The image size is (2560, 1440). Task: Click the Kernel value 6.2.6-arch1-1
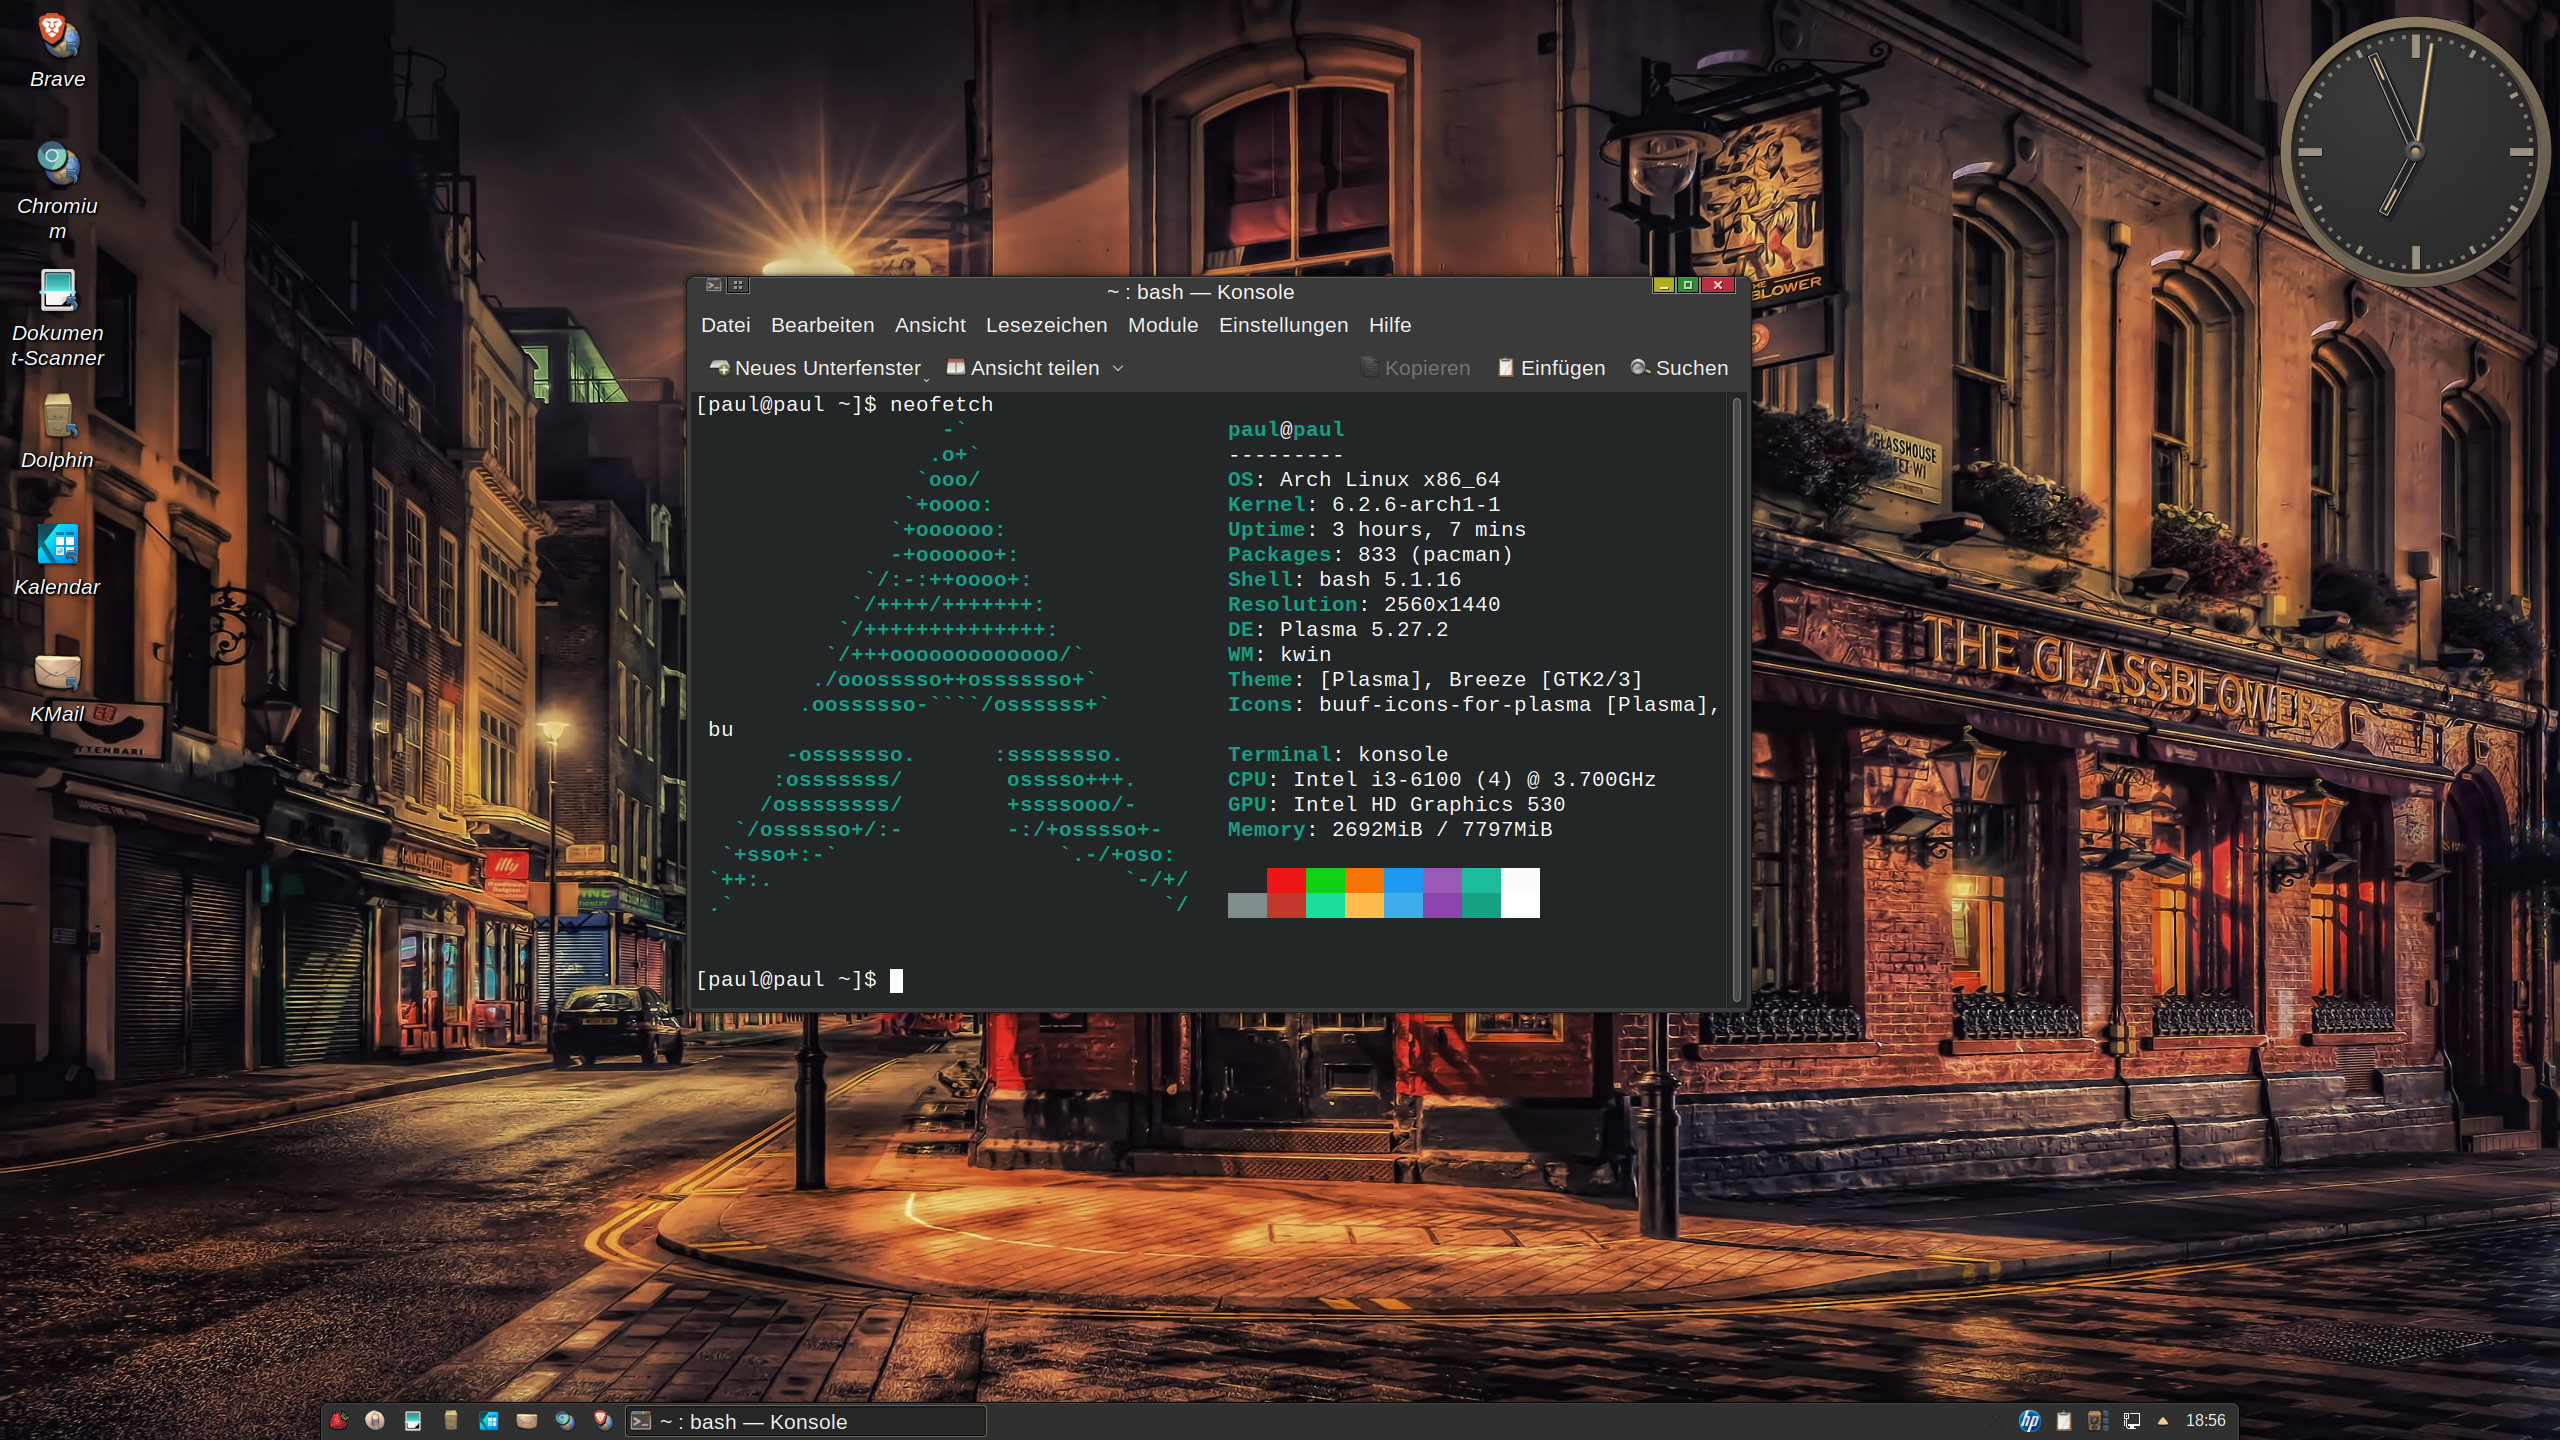pos(1416,505)
